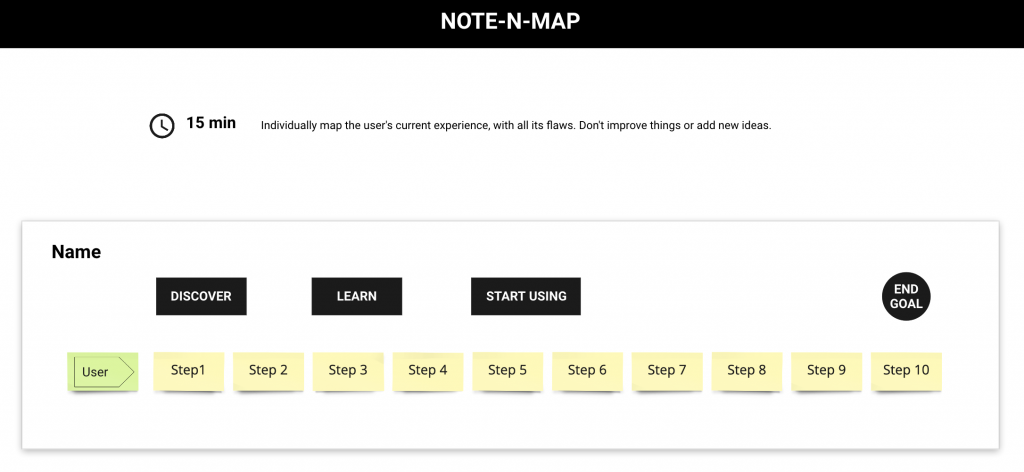Select the Step 8 sticky note
Screen dimensions: 1024x472
(x=746, y=371)
